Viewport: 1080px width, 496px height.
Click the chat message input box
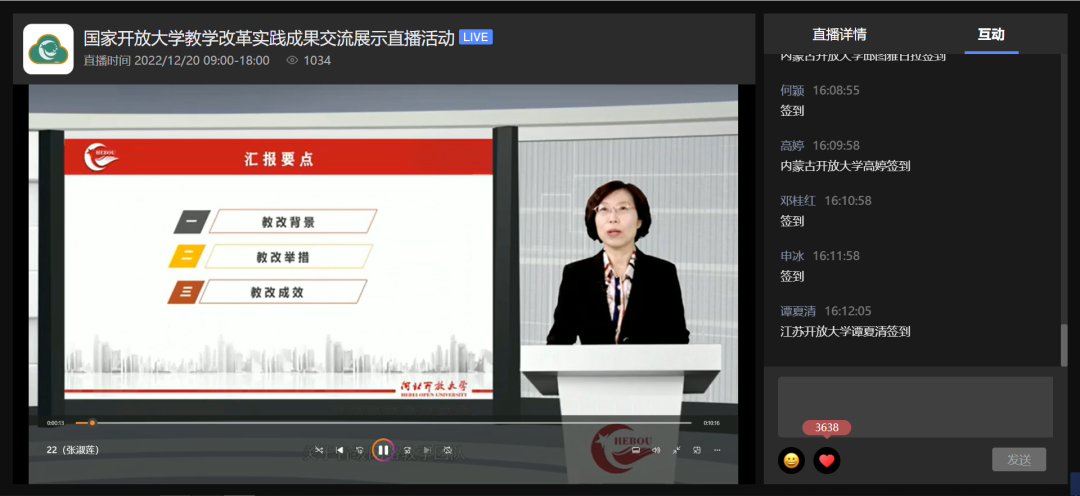(915, 406)
